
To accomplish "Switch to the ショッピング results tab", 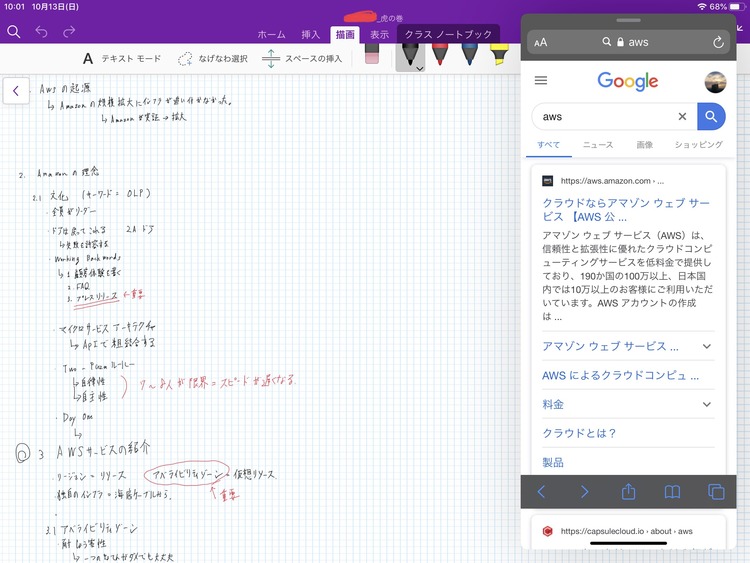I will (698, 144).
